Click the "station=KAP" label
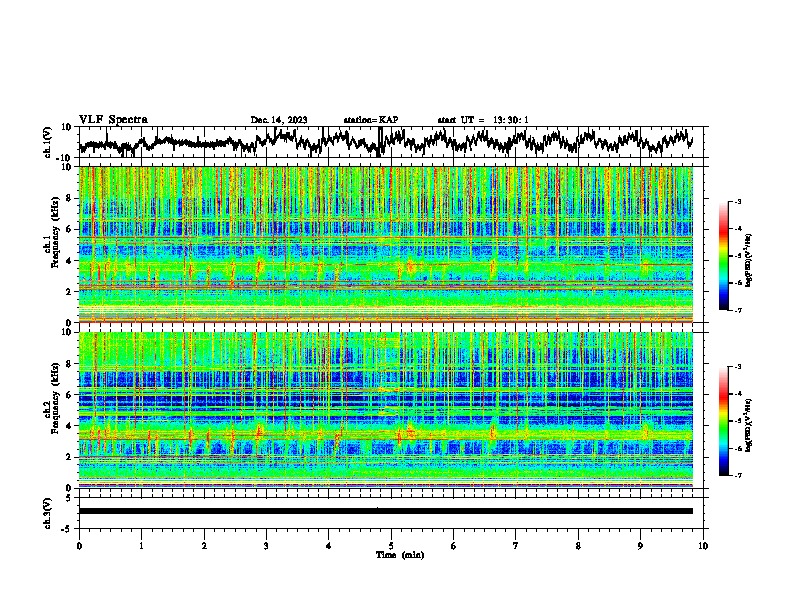Image resolution: width=792 pixels, height=612 pixels. [x=371, y=120]
